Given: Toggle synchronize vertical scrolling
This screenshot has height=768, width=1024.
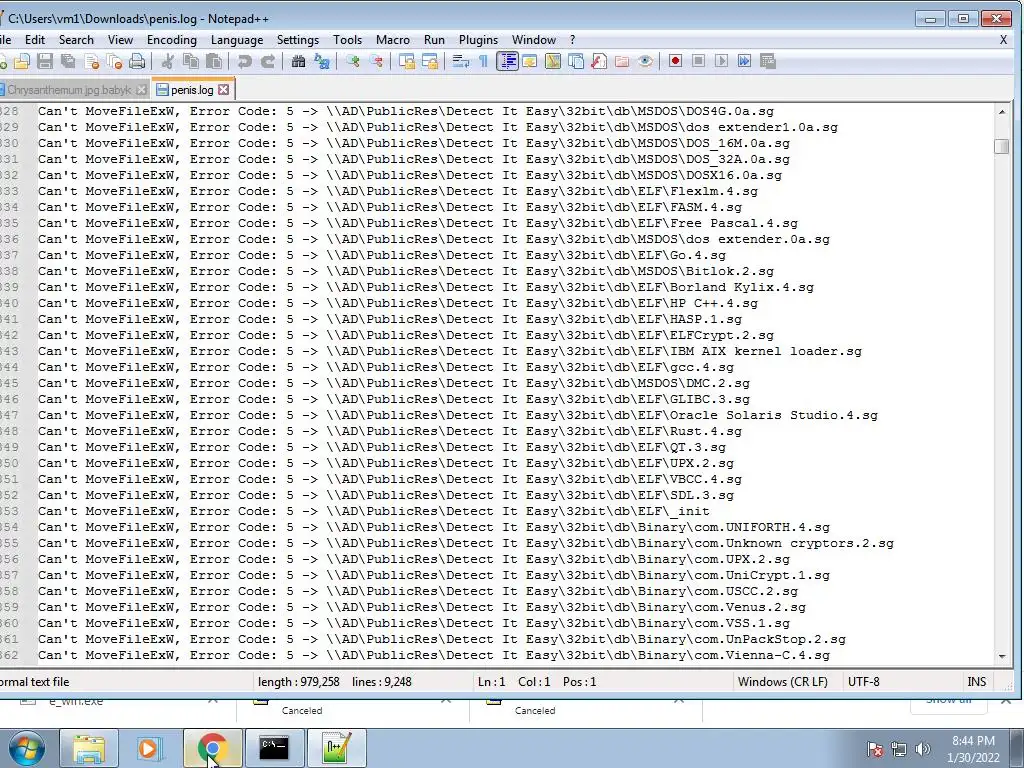Looking at the screenshot, I should [x=407, y=61].
